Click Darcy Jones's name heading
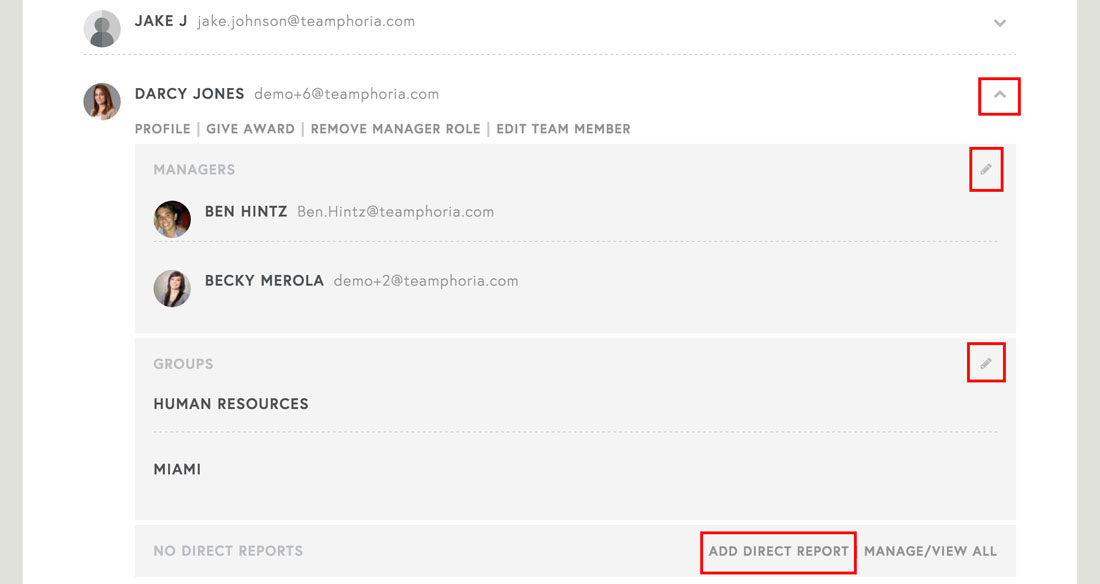 click(189, 94)
